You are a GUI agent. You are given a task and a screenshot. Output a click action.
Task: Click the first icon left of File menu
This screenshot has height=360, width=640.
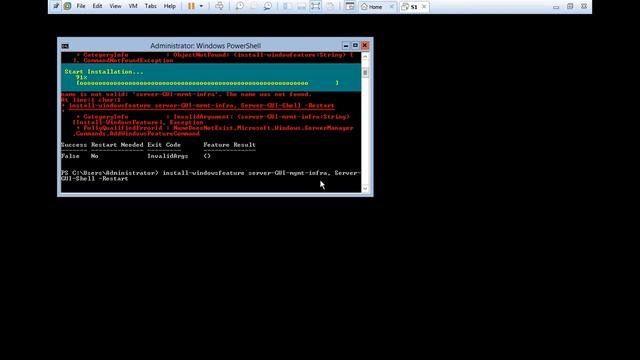click(56, 6)
